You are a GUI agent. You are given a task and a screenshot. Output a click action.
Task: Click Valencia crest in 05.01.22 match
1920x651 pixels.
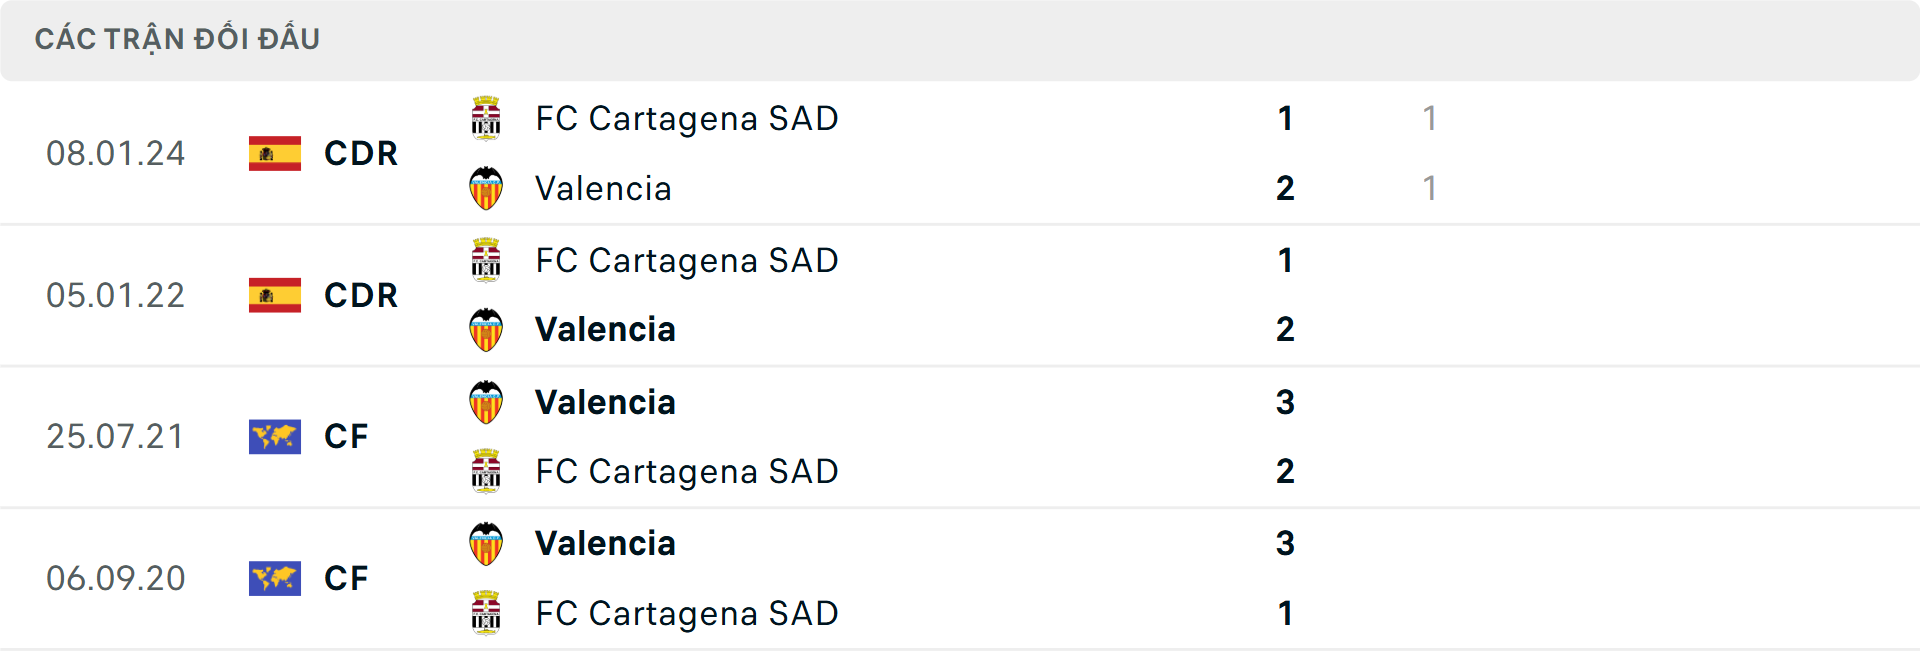486,330
